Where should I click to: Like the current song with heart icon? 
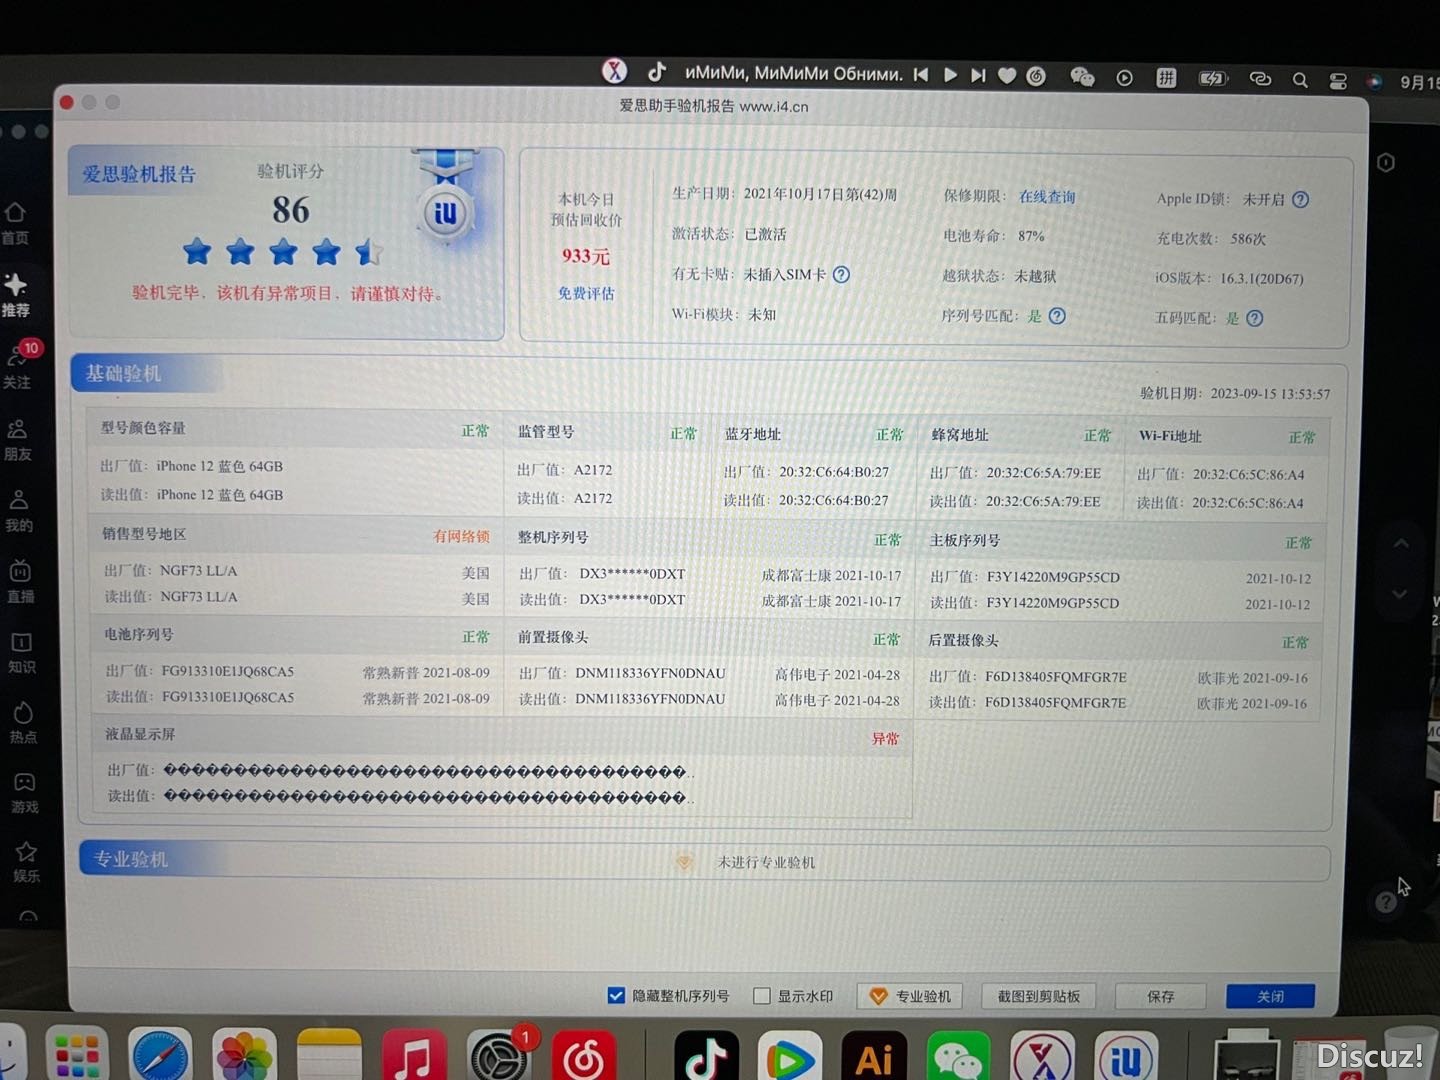coord(1007,75)
